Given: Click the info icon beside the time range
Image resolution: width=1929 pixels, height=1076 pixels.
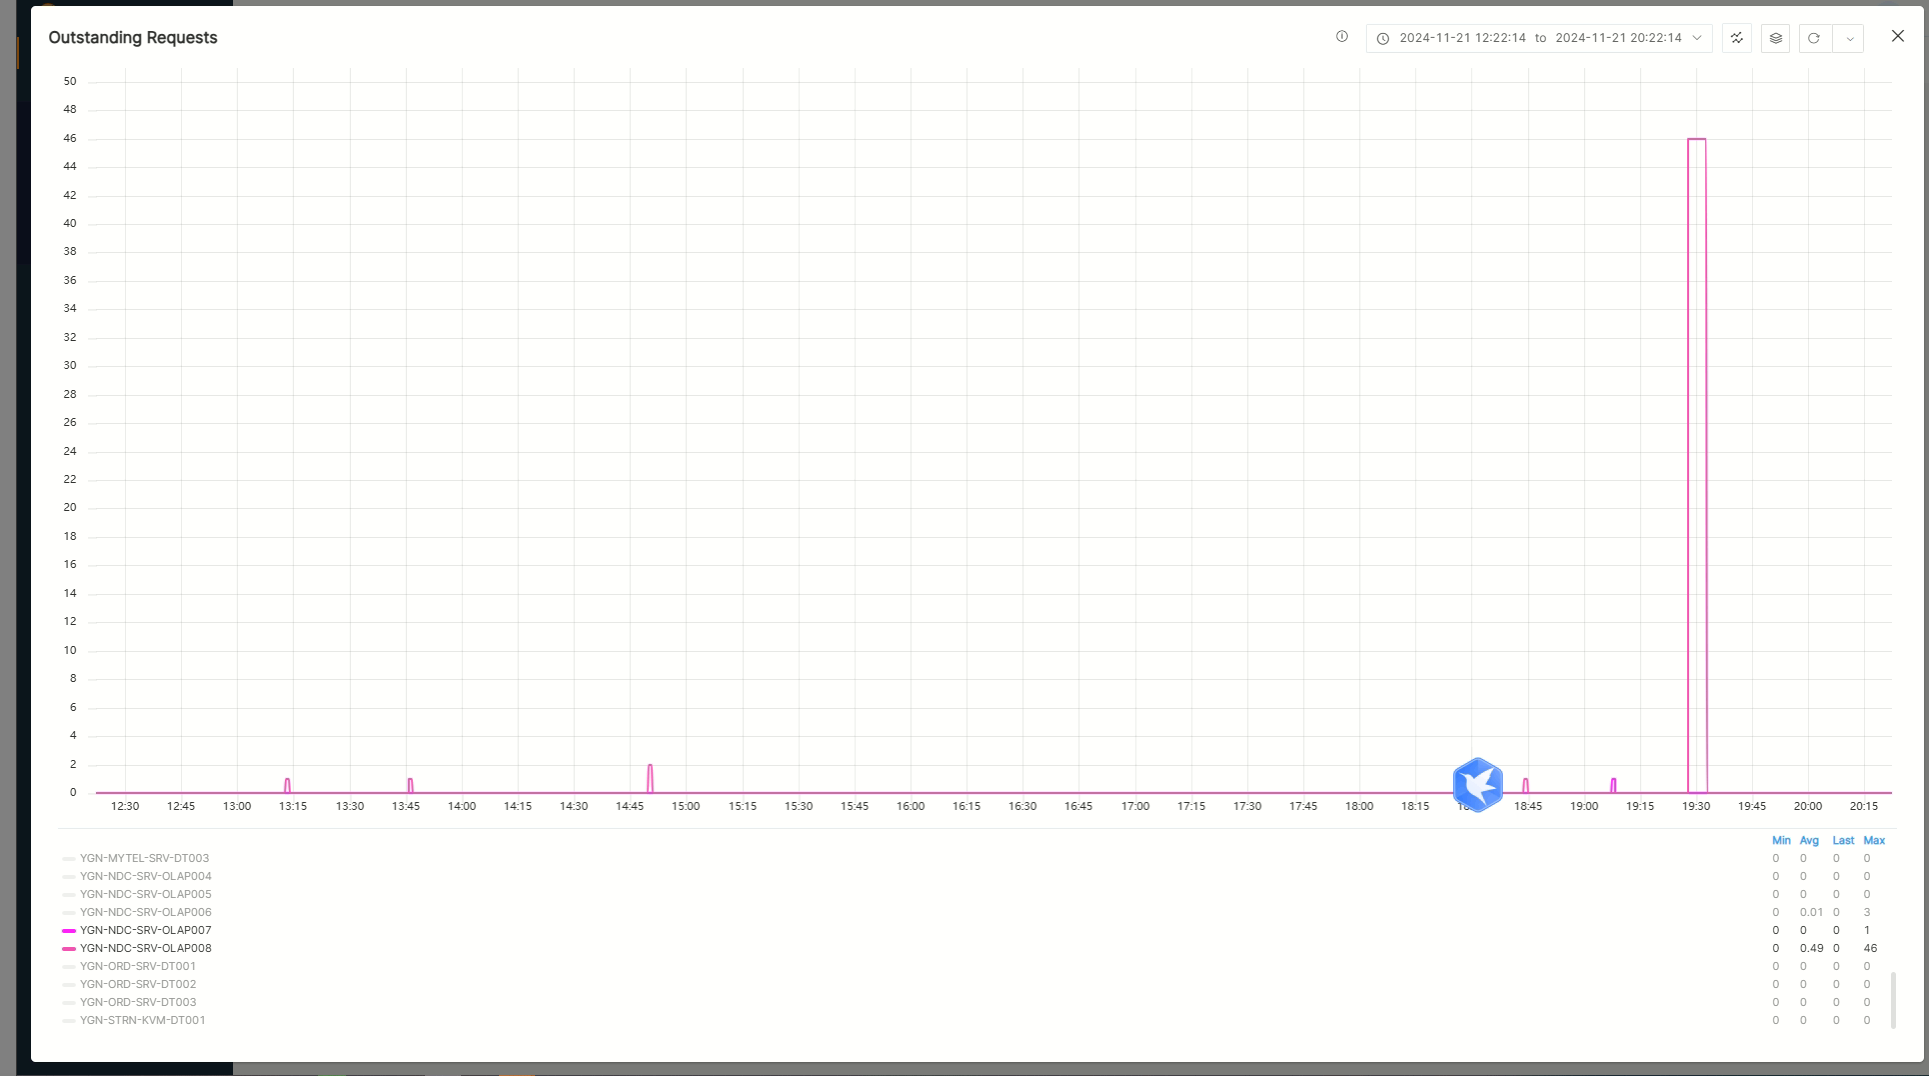Looking at the screenshot, I should click(x=1342, y=37).
